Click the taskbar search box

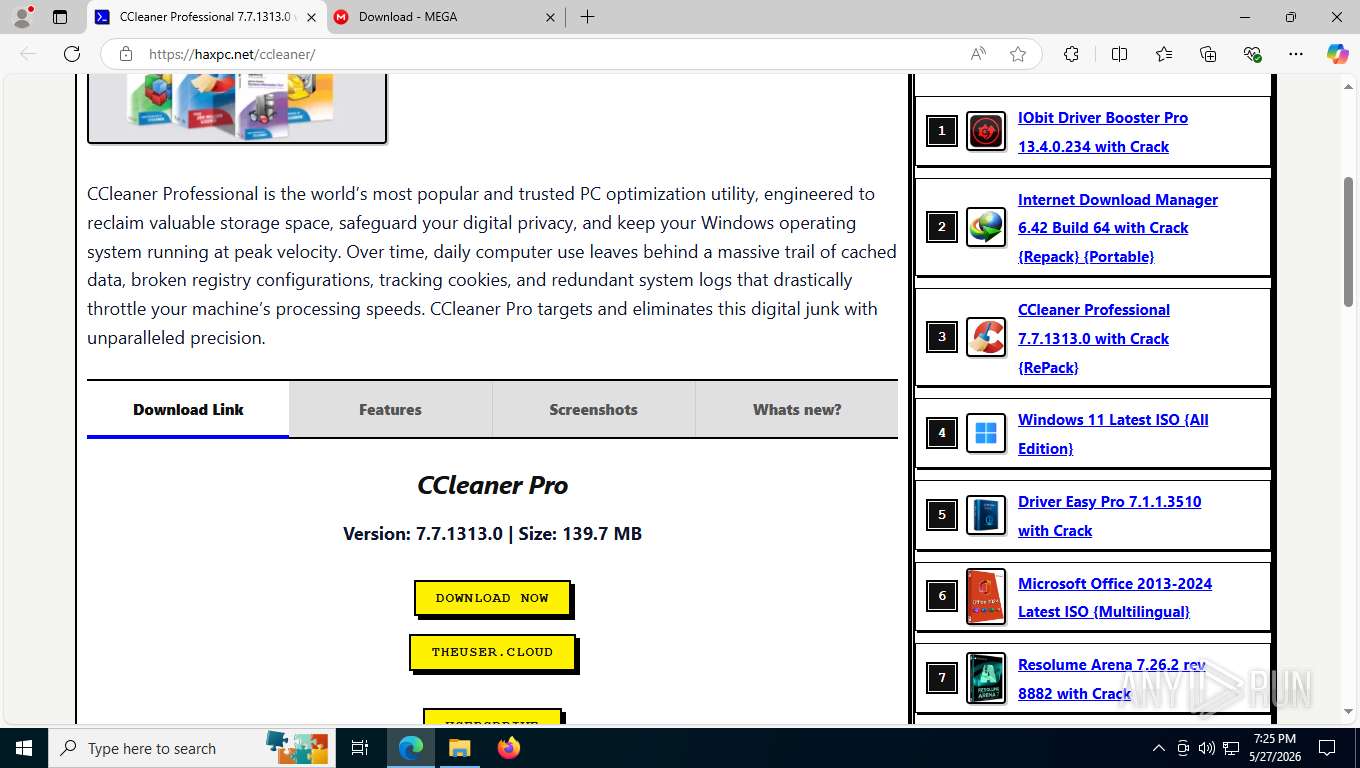click(190, 748)
